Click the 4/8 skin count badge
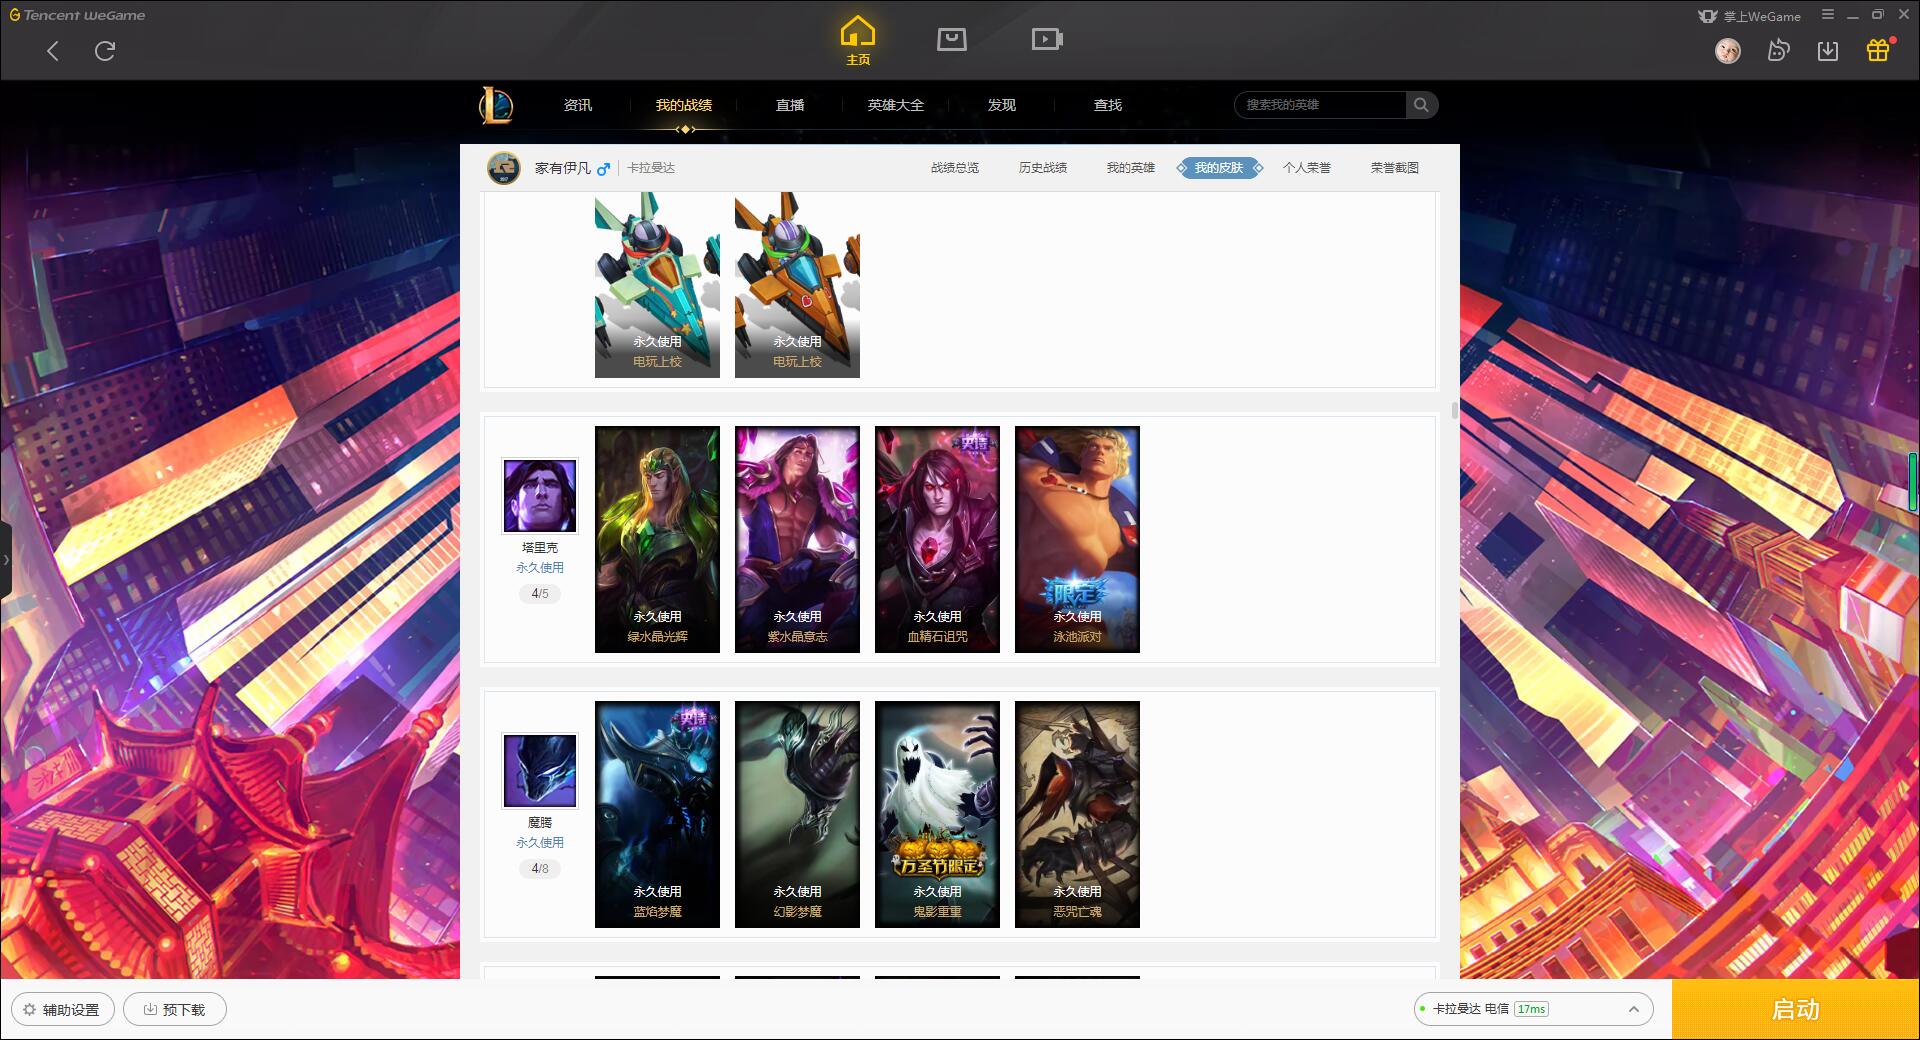The image size is (1920, 1040). [540, 869]
